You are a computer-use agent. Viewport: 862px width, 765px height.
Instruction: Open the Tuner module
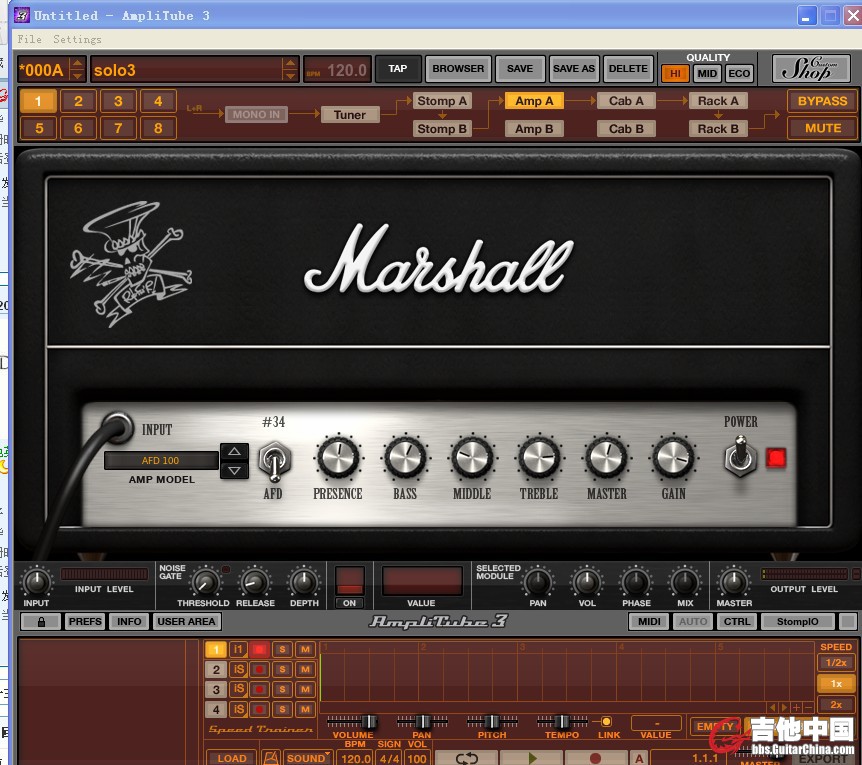(350, 114)
